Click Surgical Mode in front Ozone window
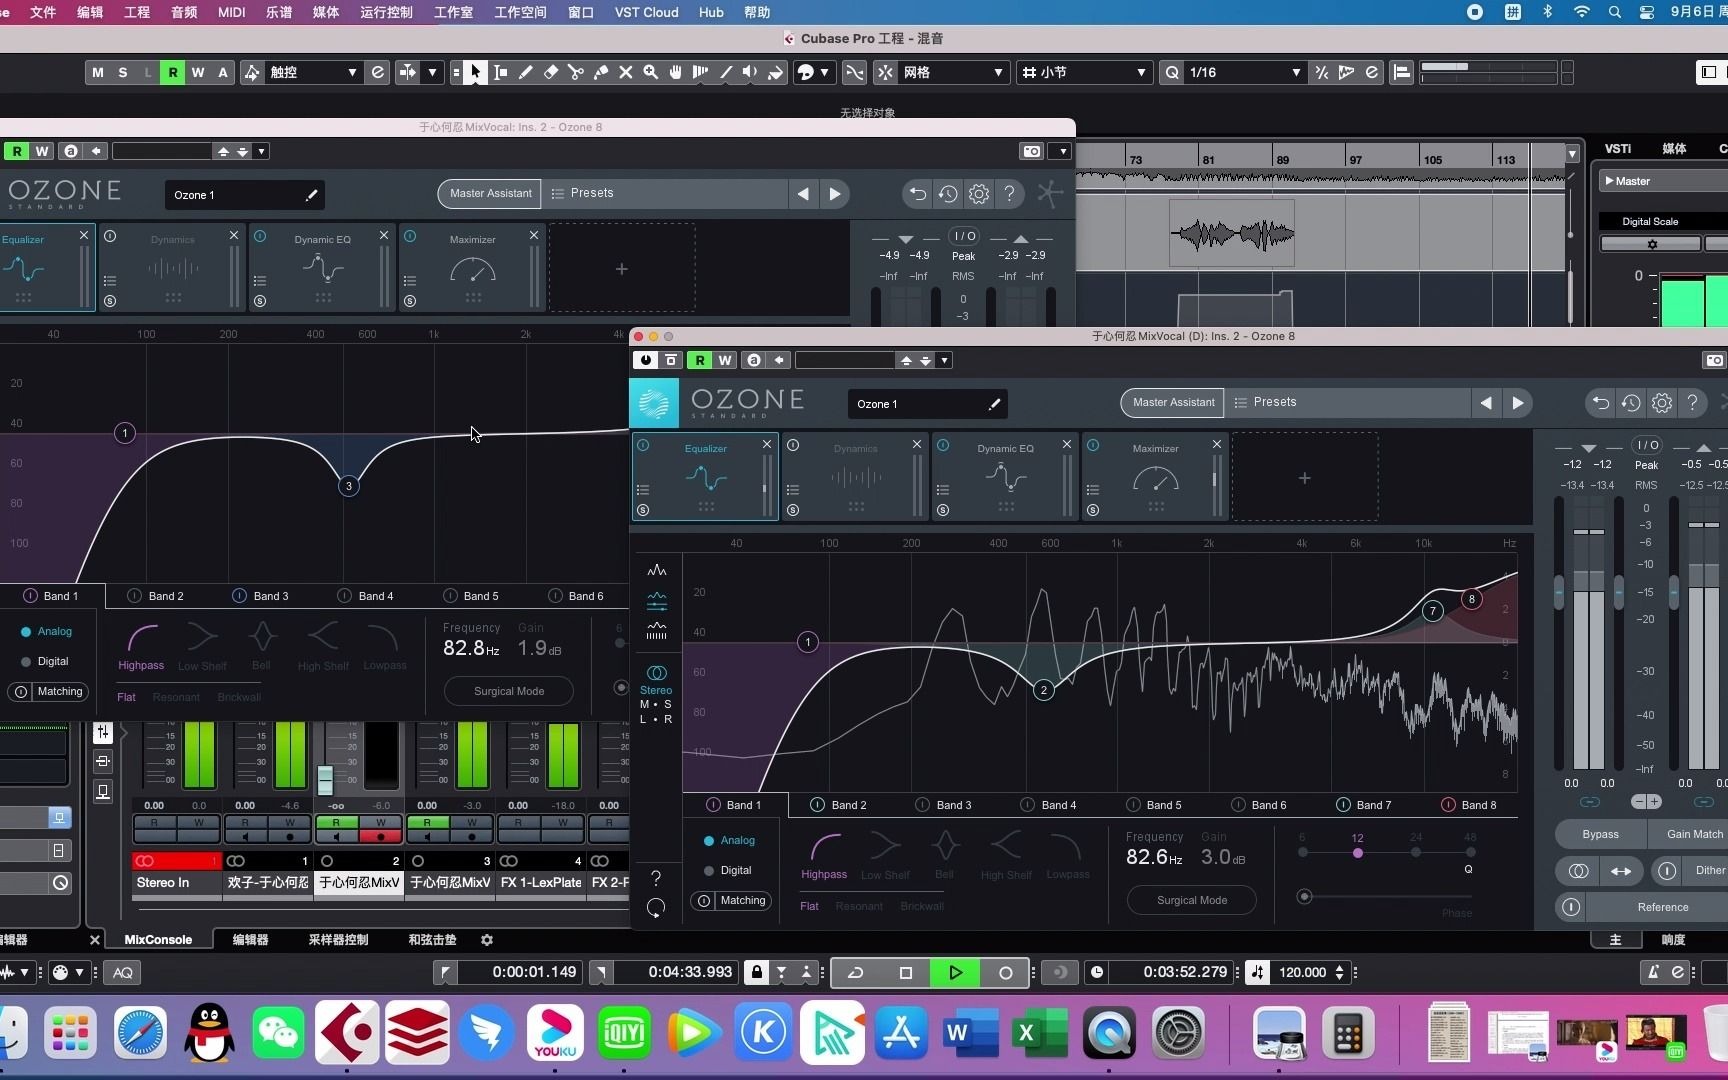1728x1080 pixels. tap(1192, 900)
